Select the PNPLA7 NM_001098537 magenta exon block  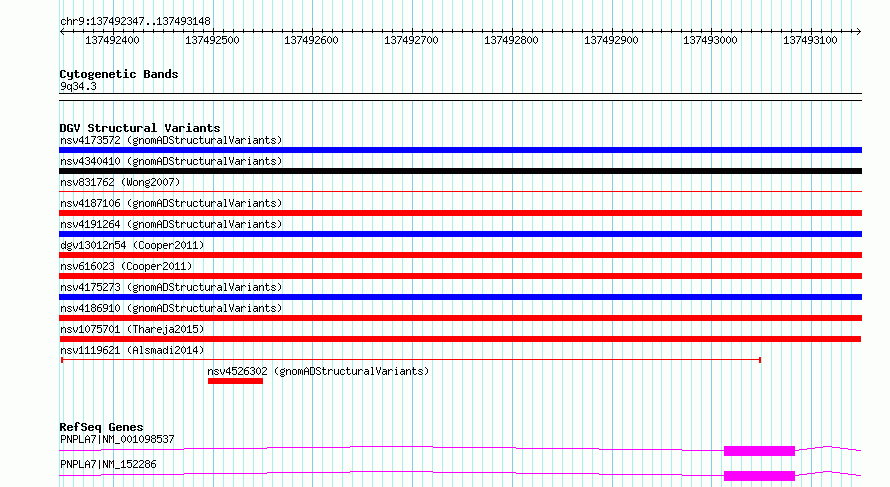pyautogui.click(x=759, y=451)
